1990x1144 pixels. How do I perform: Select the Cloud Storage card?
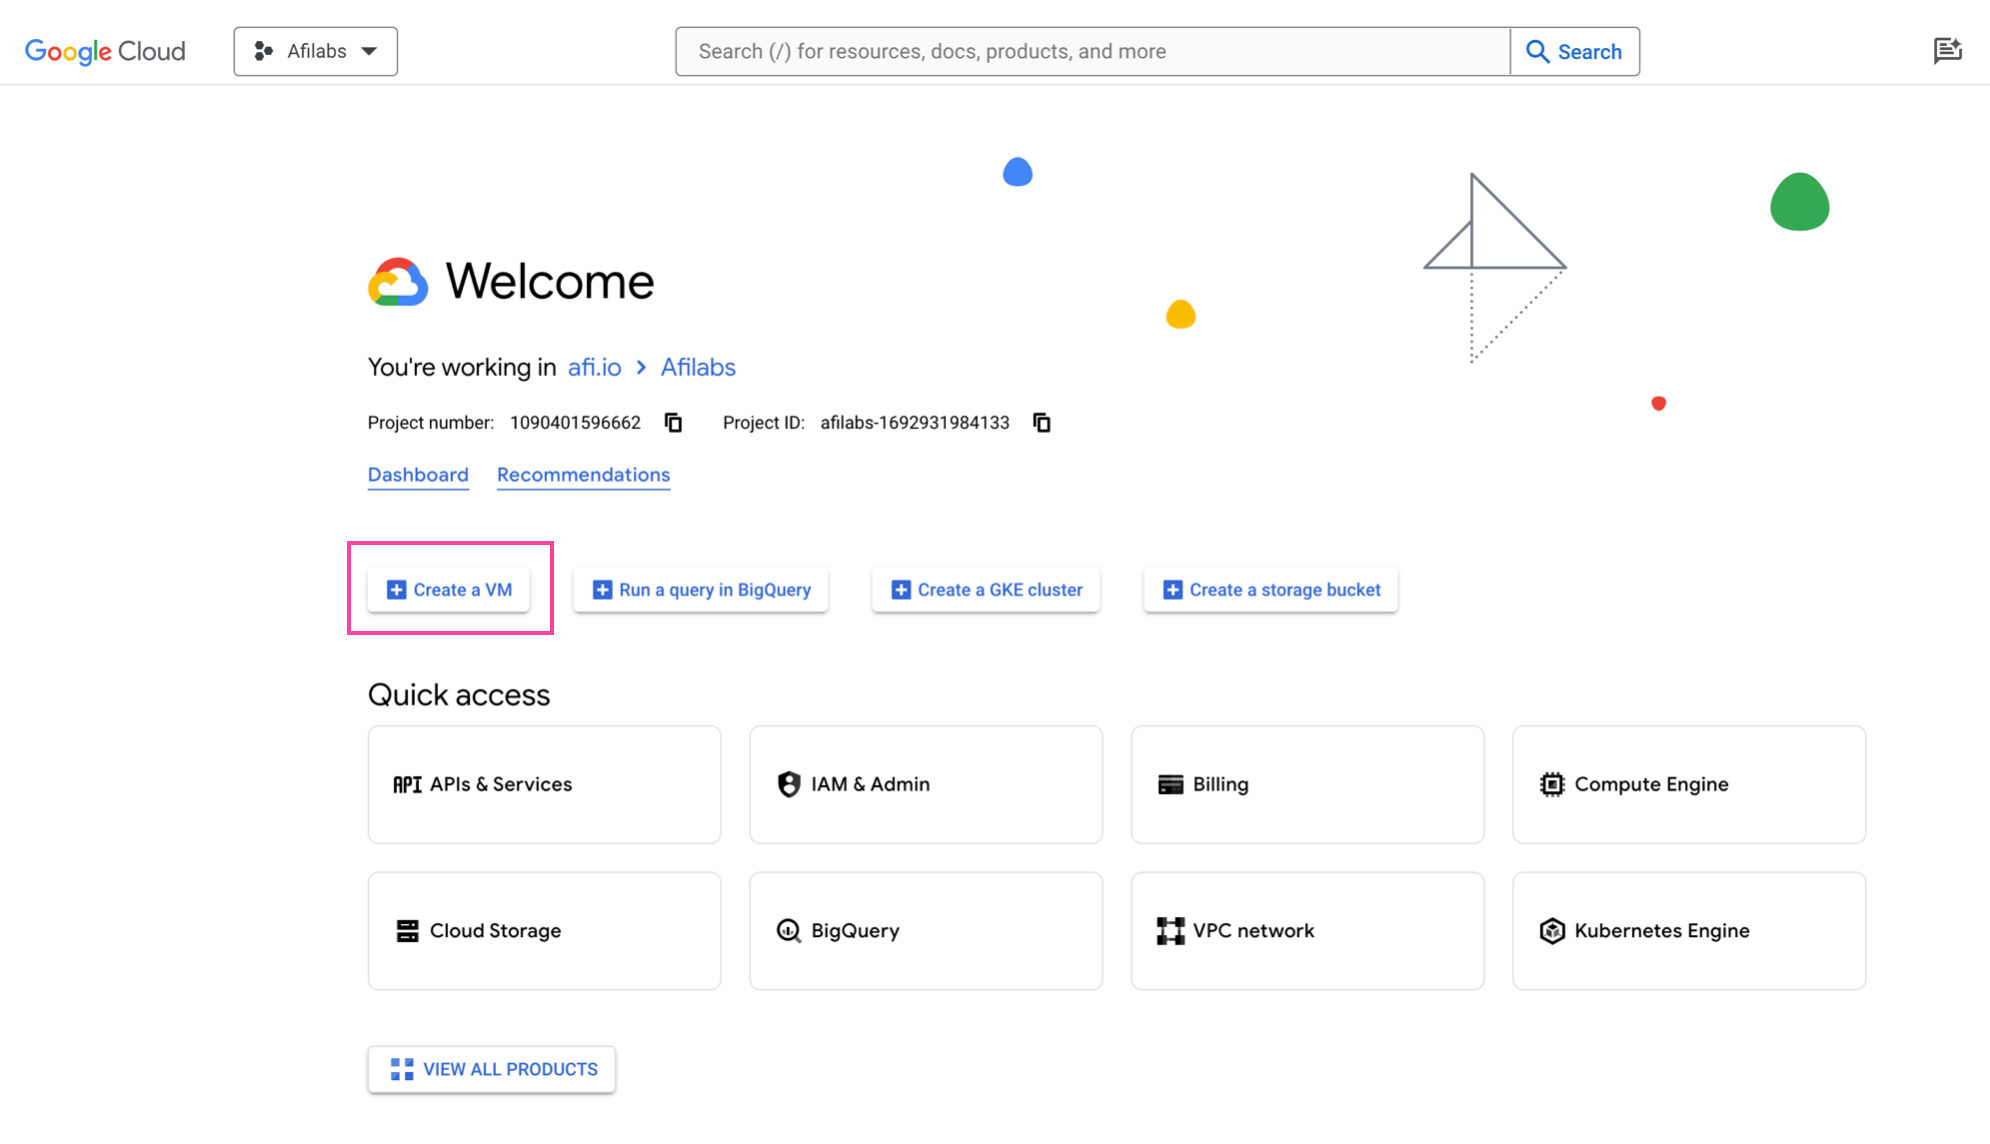coord(543,930)
